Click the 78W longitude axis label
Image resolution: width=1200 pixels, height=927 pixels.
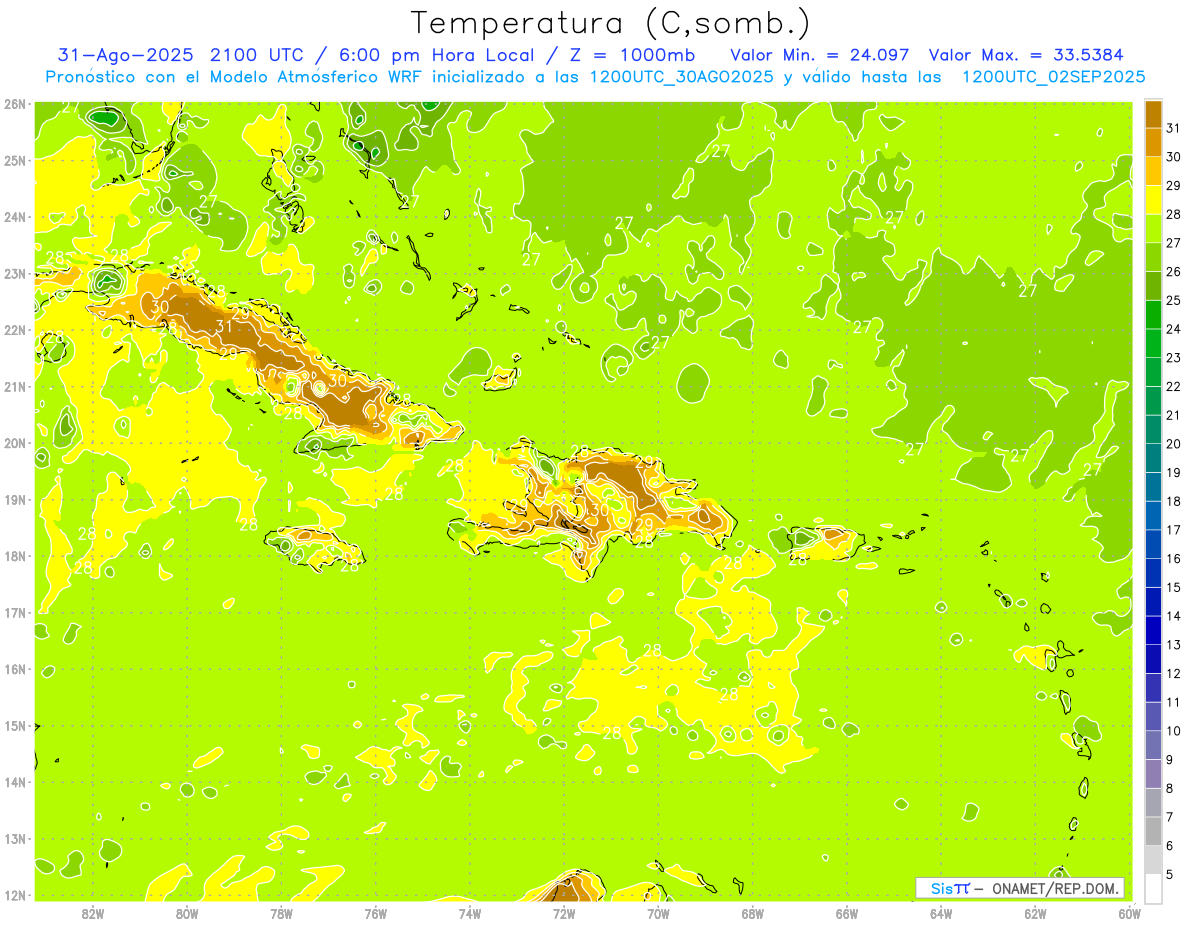(x=281, y=913)
